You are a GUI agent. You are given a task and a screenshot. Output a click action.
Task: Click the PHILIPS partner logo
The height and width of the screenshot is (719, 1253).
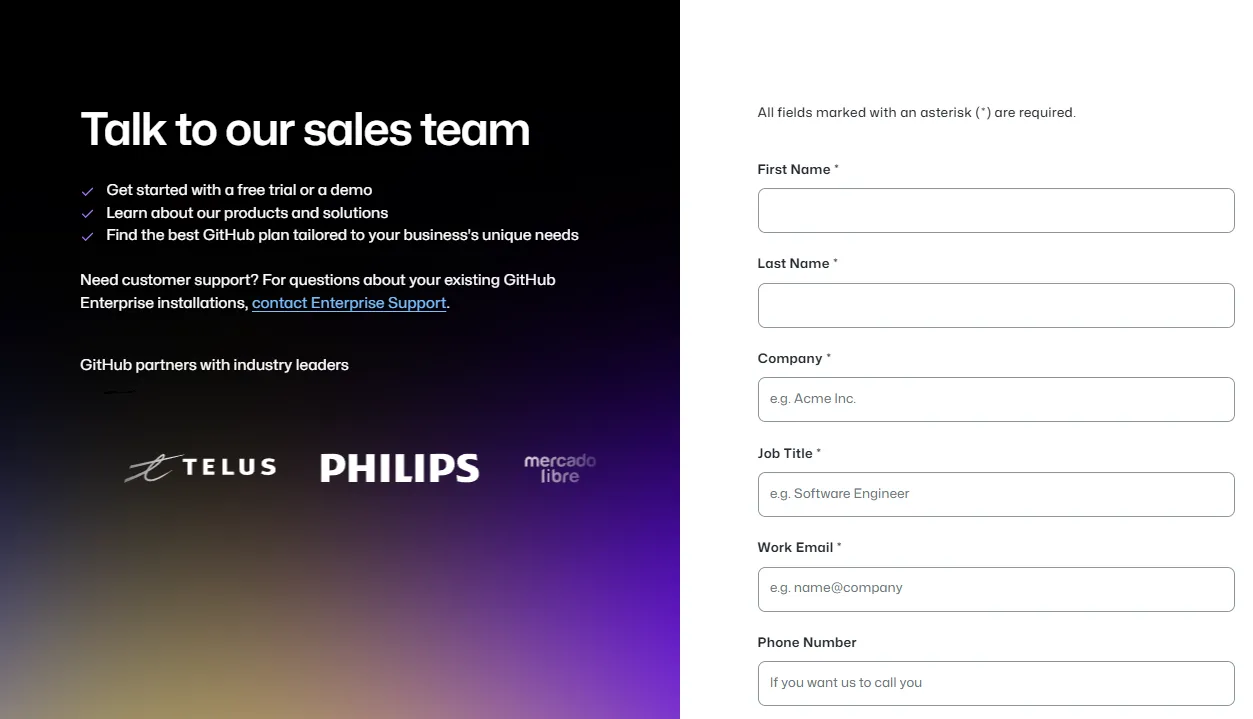(399, 468)
